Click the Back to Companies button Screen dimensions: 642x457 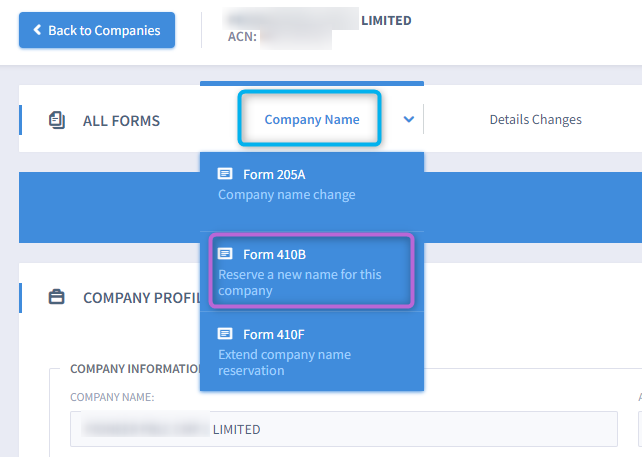click(x=97, y=30)
